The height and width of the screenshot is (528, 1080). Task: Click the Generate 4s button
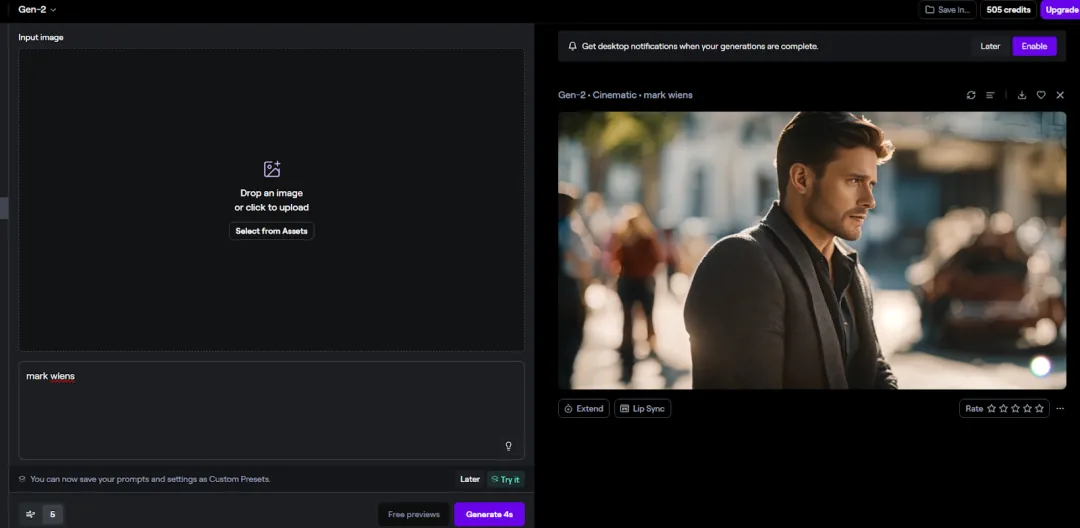coord(489,514)
